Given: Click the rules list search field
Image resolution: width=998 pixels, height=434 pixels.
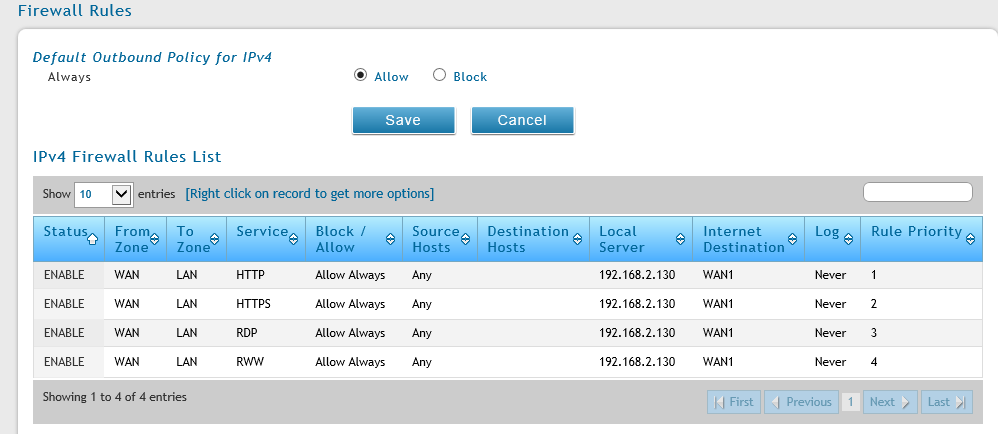Looking at the screenshot, I should tap(917, 192).
